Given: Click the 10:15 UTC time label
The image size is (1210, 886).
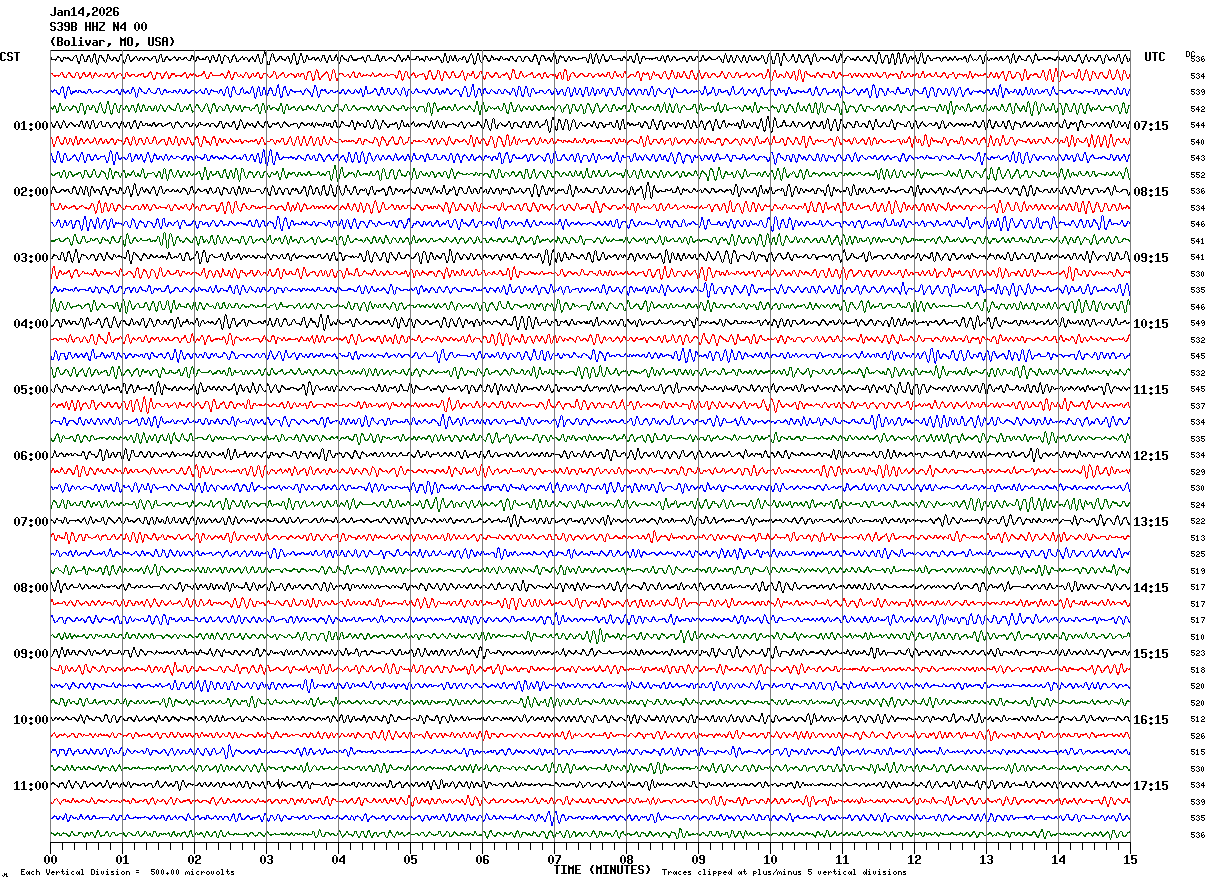Looking at the screenshot, I should click(x=1150, y=324).
